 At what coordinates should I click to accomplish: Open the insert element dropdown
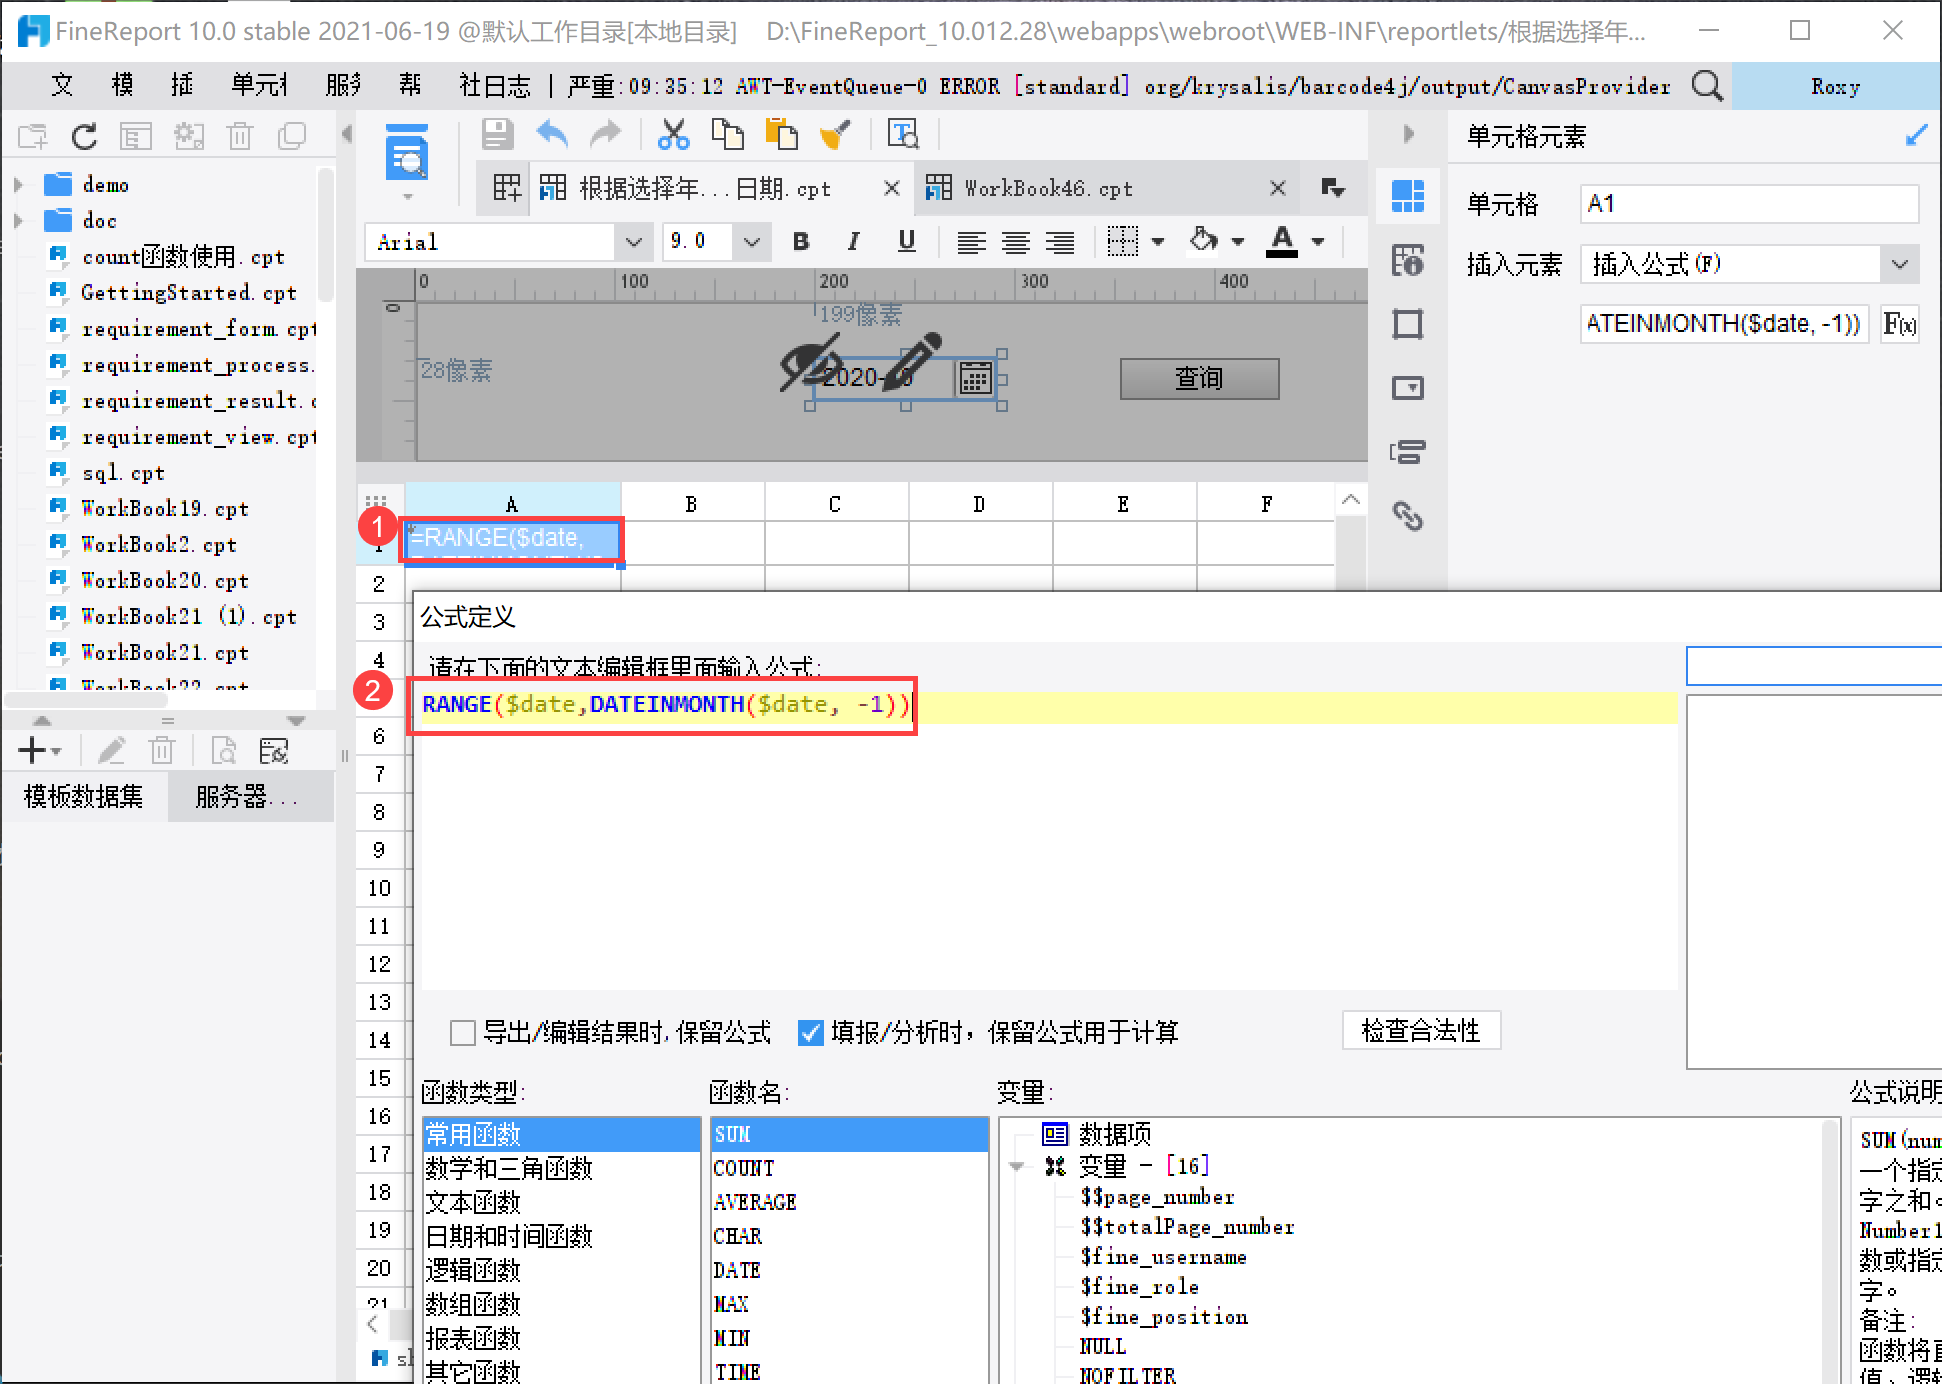[x=1899, y=264]
